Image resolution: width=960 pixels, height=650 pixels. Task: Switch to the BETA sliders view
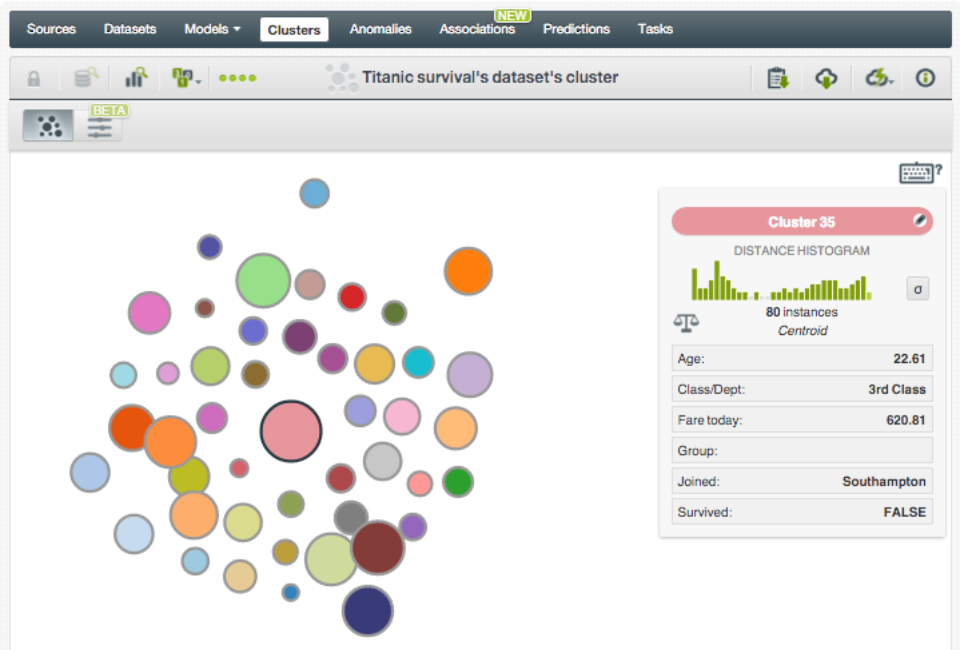99,127
